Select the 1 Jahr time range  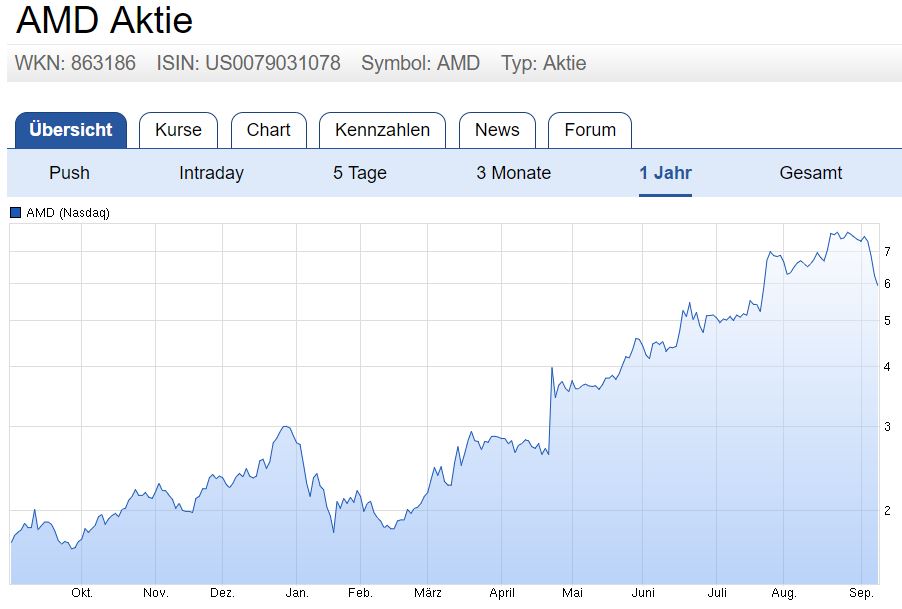pos(665,173)
